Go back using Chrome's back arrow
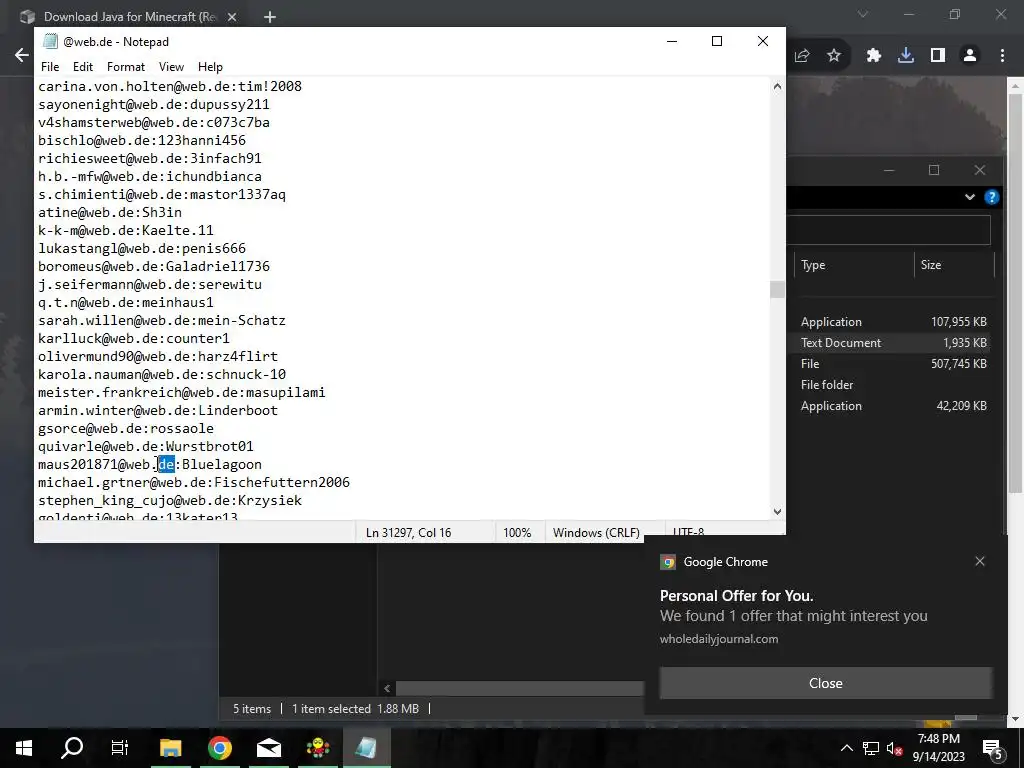 [x=22, y=56]
